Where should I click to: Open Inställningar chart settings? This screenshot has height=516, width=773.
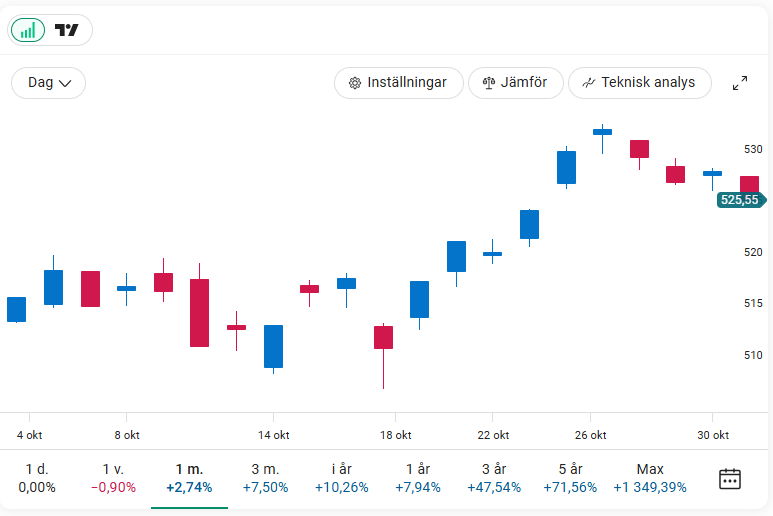[398, 83]
